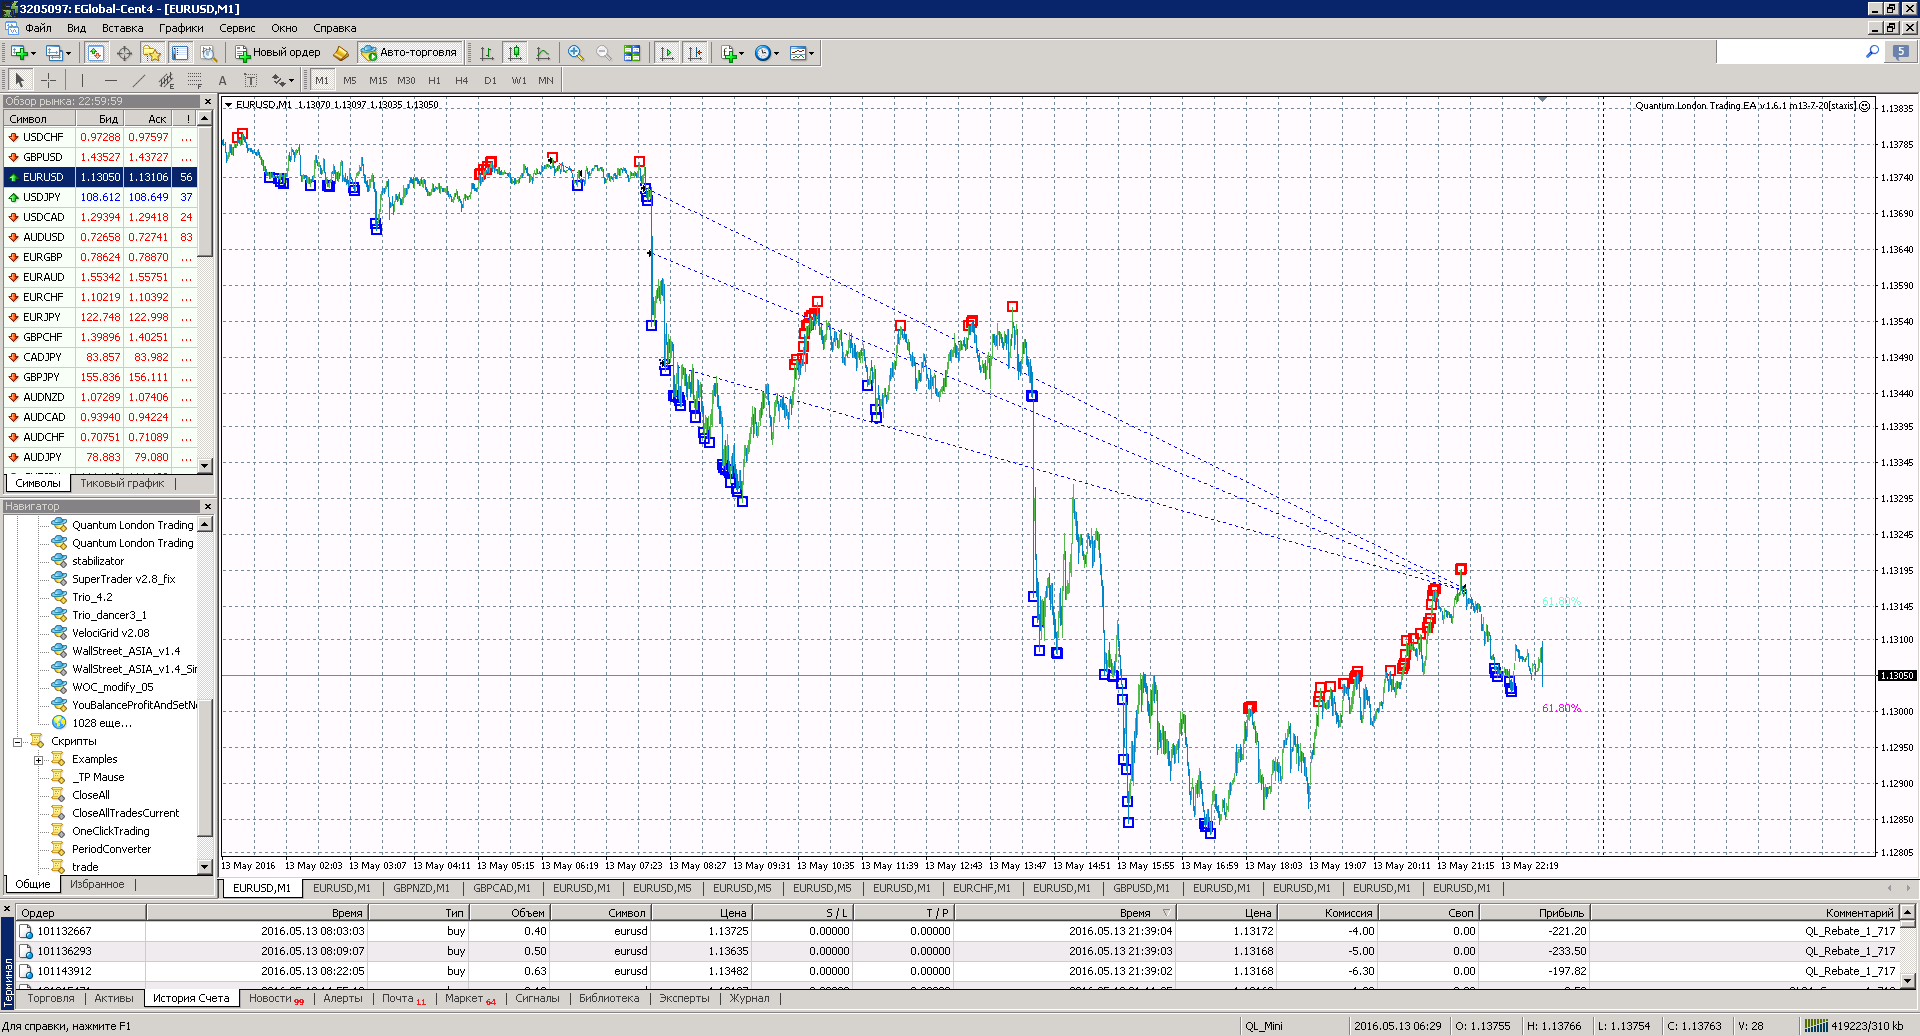1920x1036 pixels.
Task: Toggle the Авто-торговля auto trading button
Action: click(410, 53)
